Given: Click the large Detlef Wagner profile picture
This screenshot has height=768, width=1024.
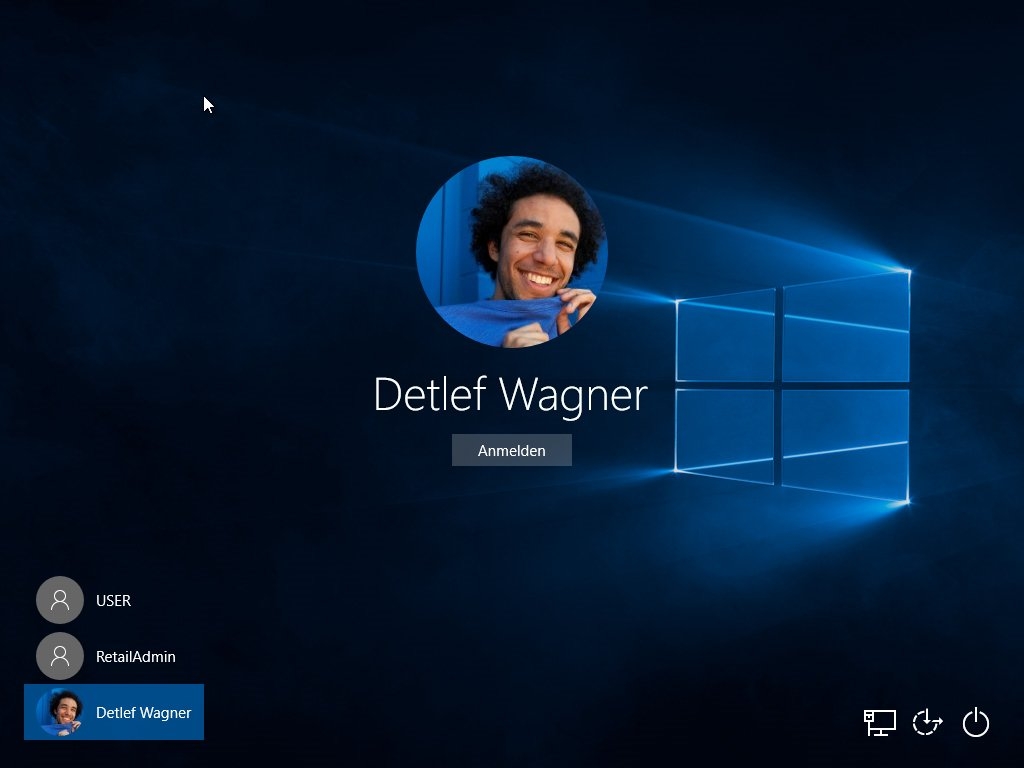Looking at the screenshot, I should 511,251.
